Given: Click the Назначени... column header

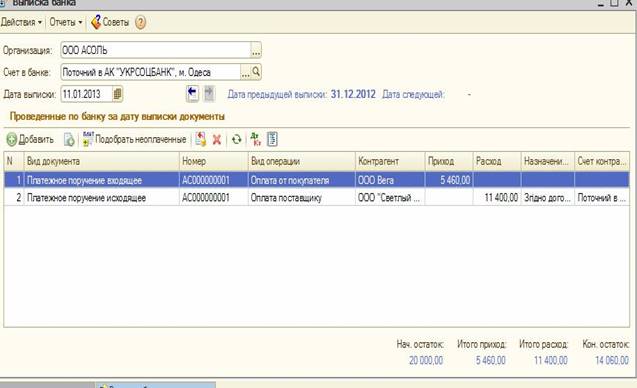Looking at the screenshot, I should pyautogui.click(x=548, y=161).
